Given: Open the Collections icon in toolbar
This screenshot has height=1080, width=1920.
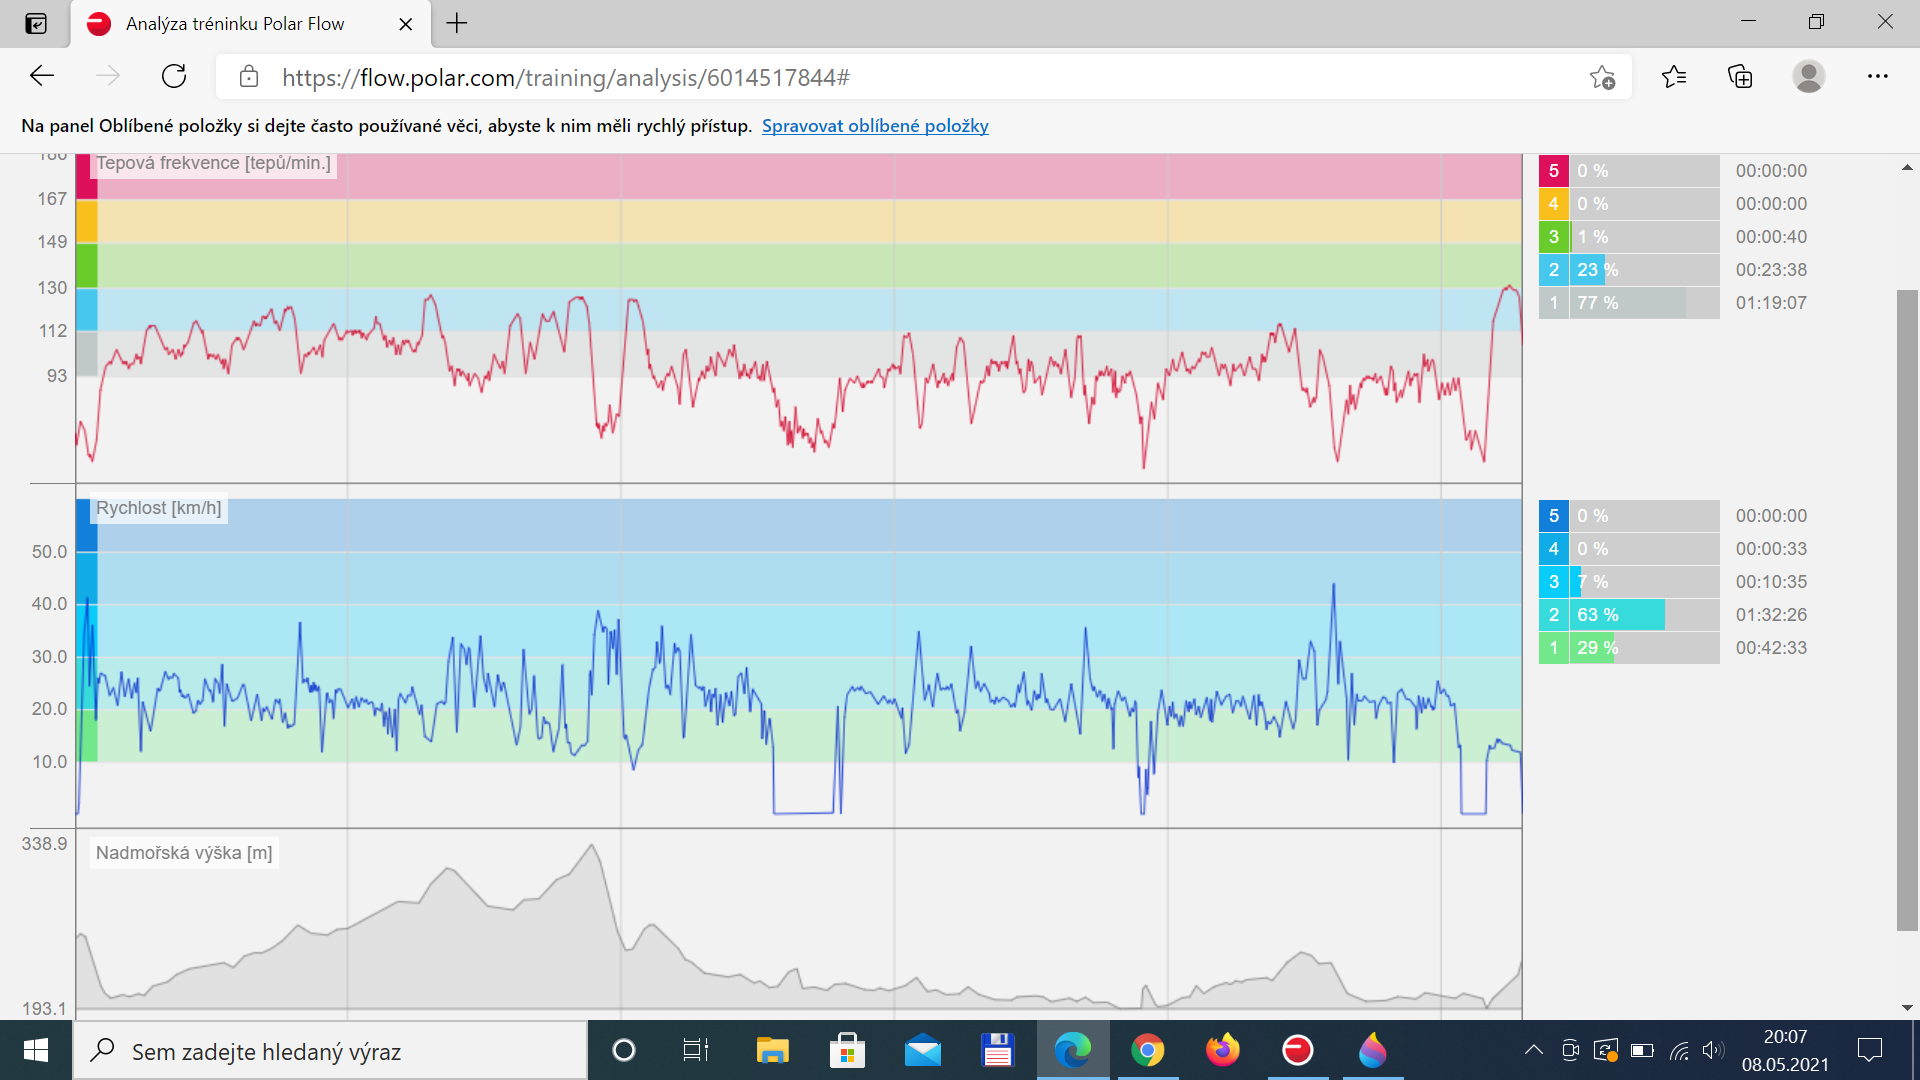Looking at the screenshot, I should [x=1740, y=76].
